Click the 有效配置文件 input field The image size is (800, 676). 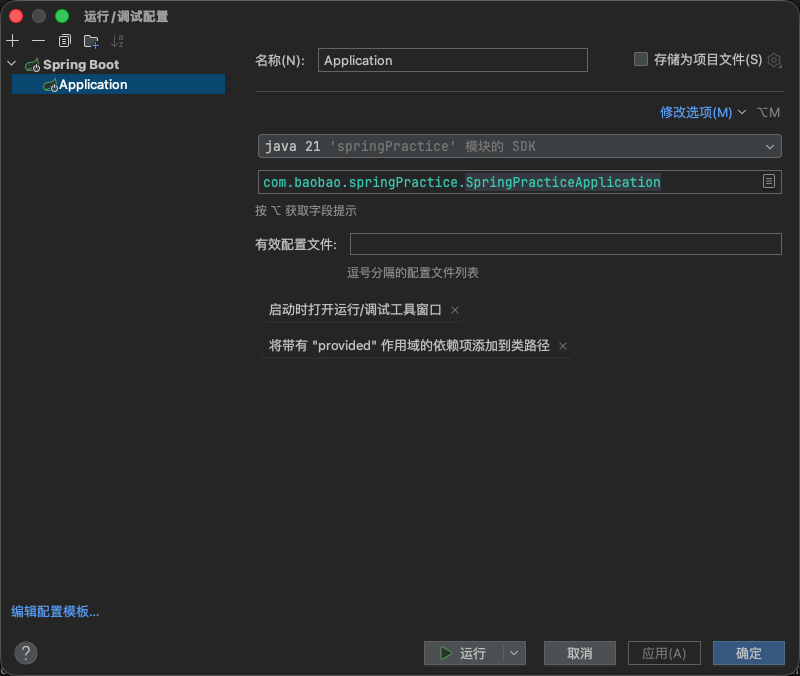[x=566, y=244]
